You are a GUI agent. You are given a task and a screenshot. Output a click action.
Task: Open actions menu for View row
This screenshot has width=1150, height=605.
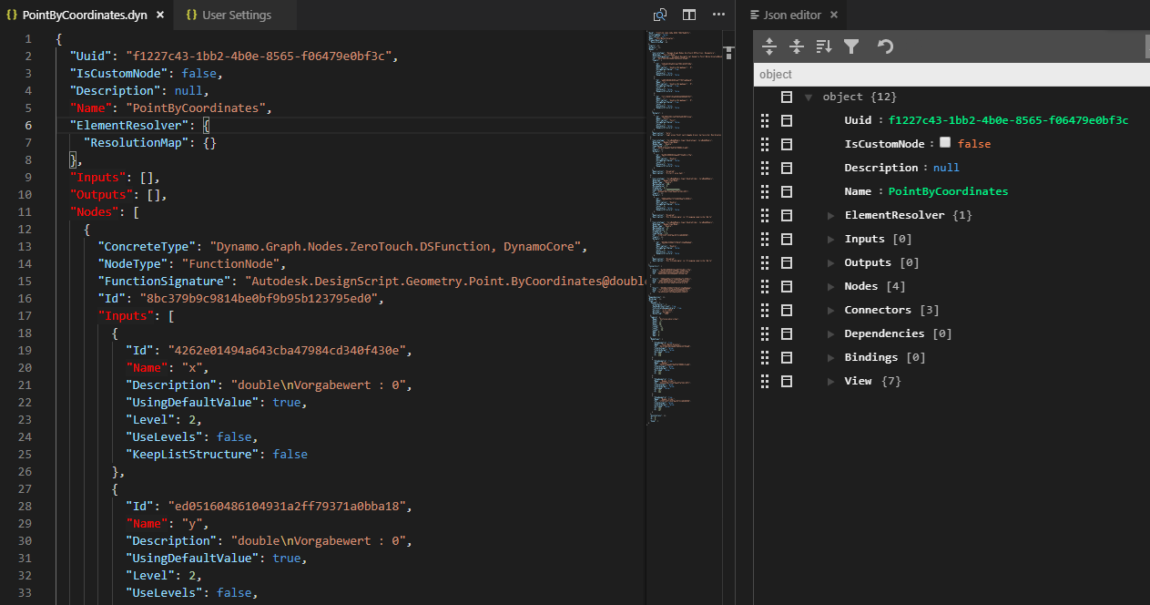click(786, 381)
